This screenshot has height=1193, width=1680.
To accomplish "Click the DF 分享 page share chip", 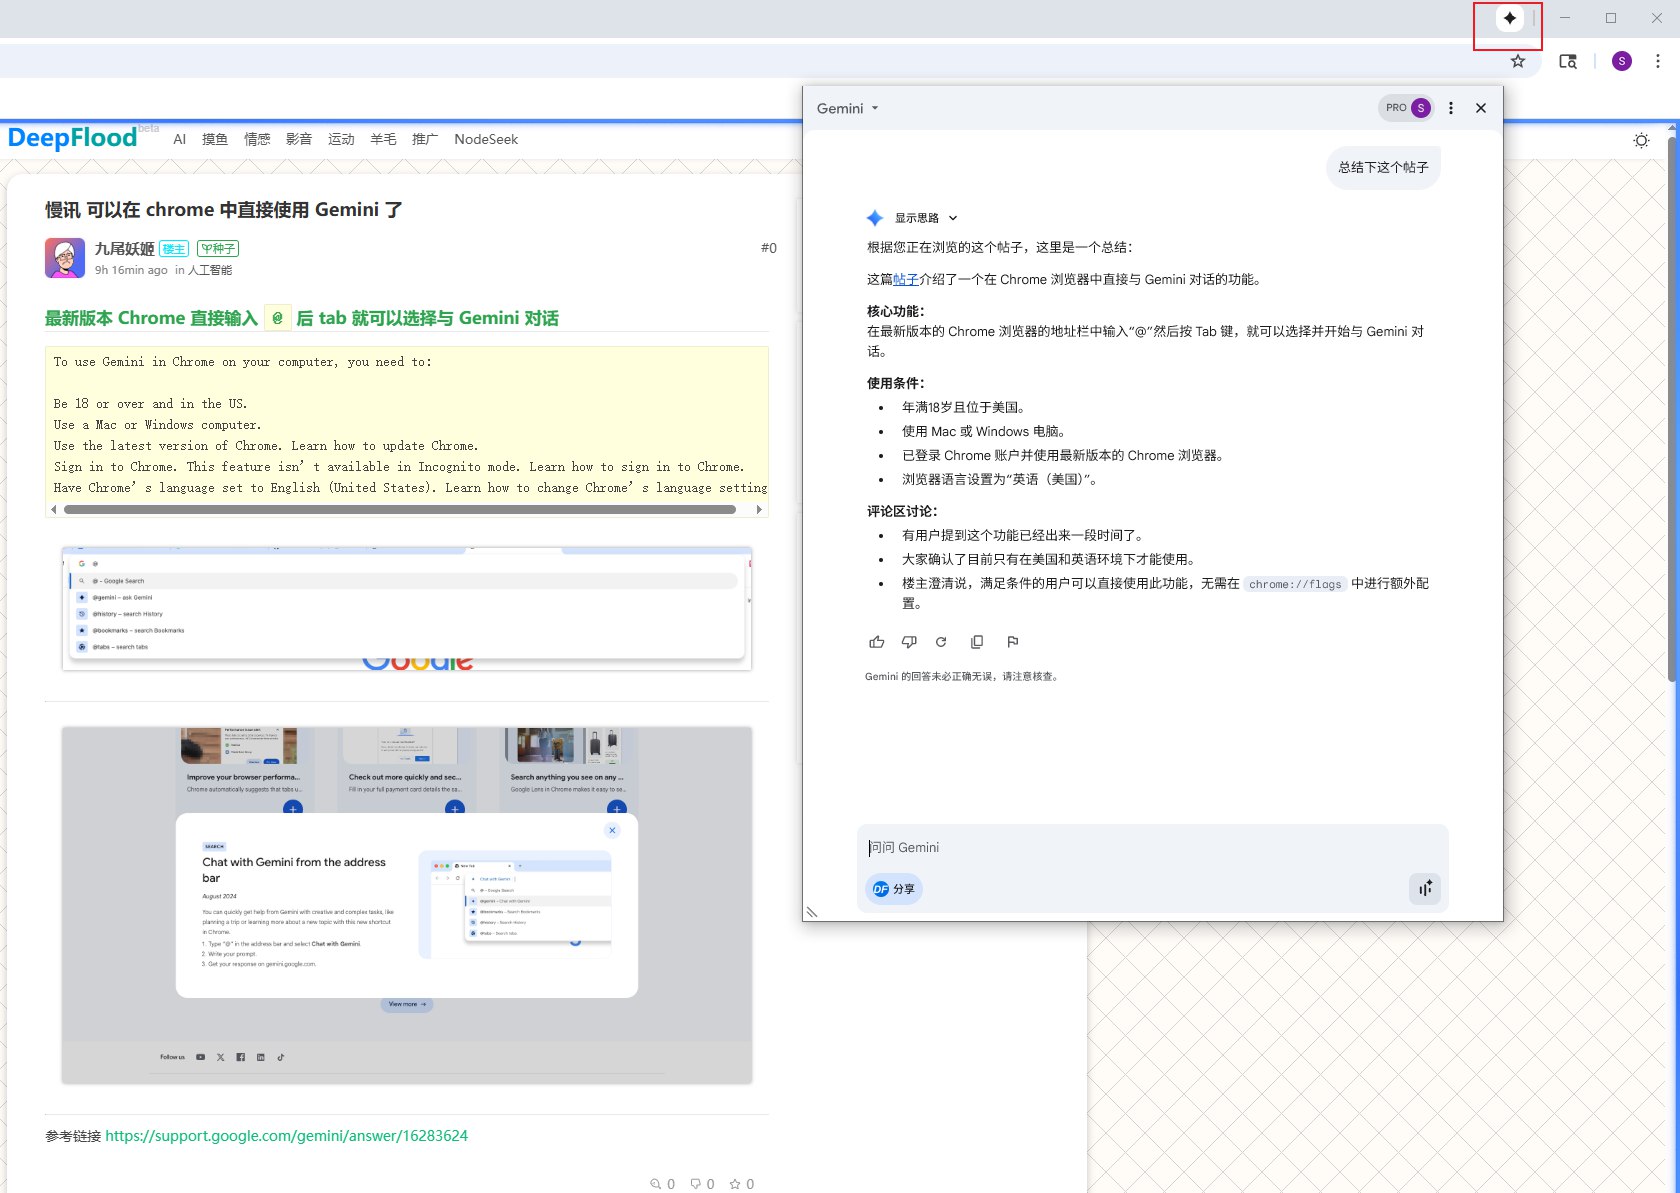I will coord(893,889).
